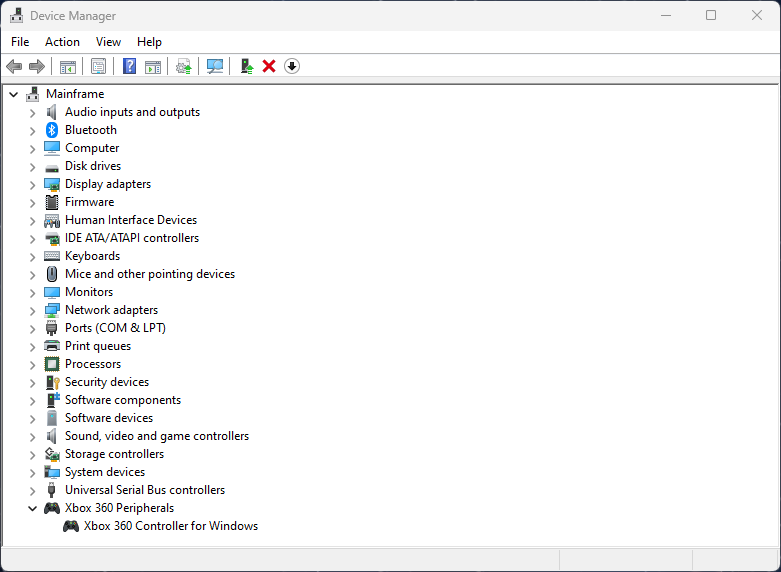Click the Disable device down-arrow icon
Screen dimensions: 781x572
tap(292, 66)
